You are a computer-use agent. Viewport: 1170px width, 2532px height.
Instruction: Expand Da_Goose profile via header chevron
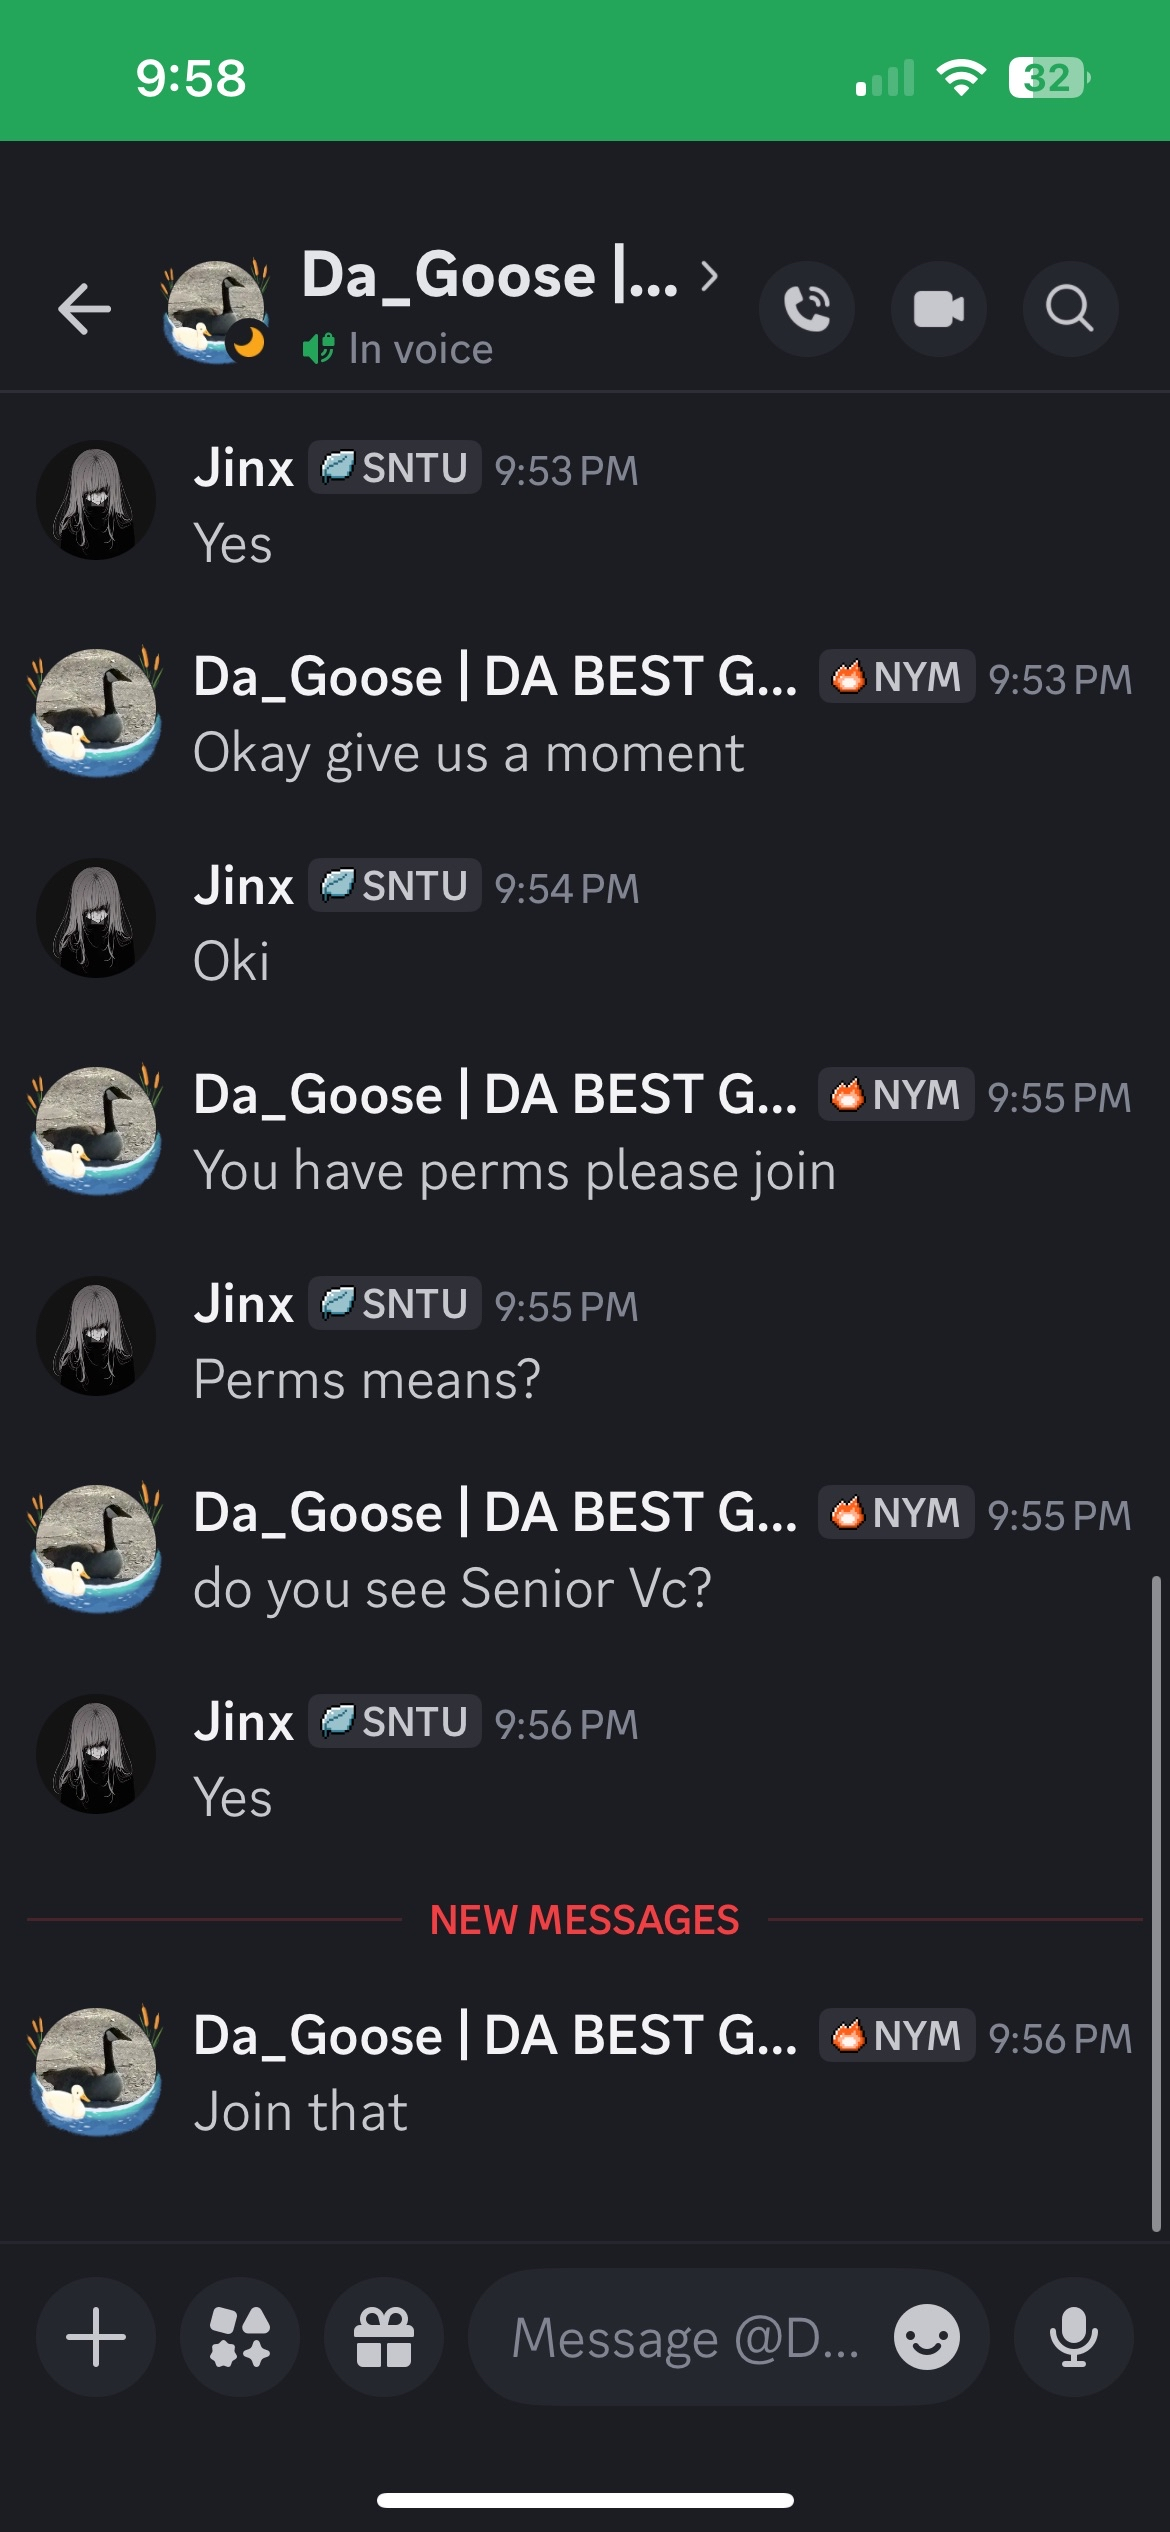(x=710, y=275)
